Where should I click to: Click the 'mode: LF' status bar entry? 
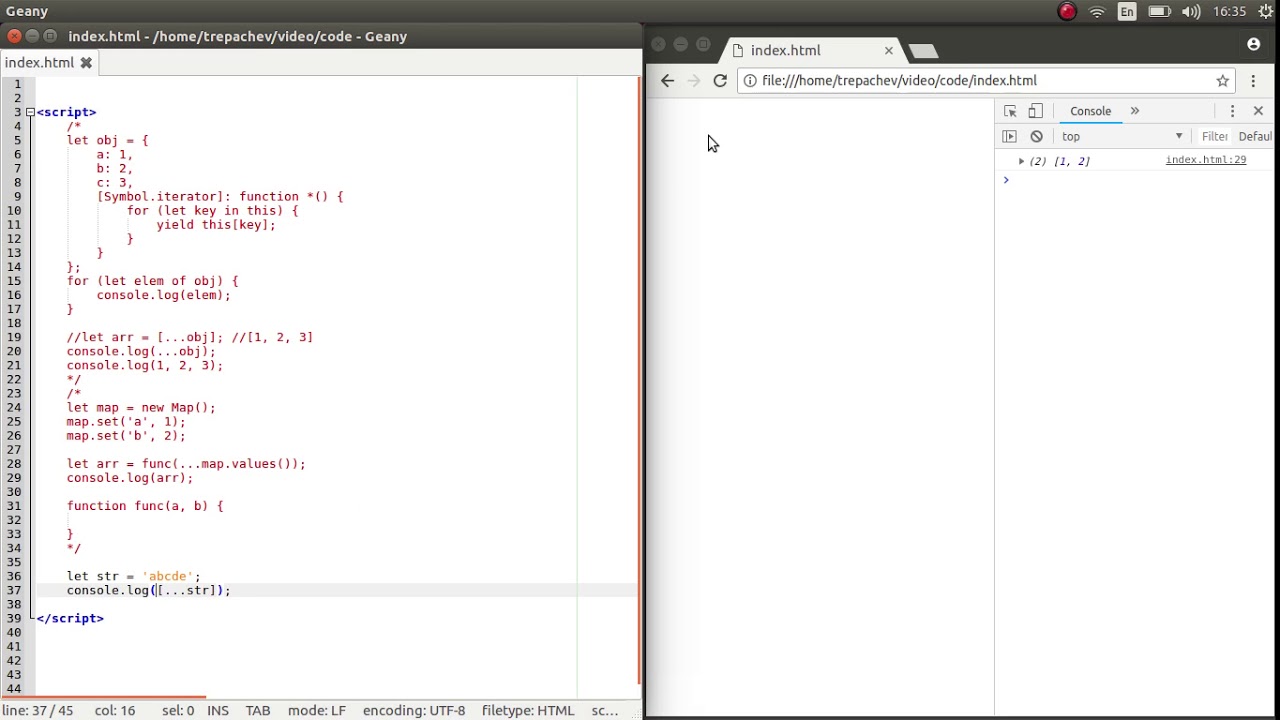pyautogui.click(x=316, y=711)
